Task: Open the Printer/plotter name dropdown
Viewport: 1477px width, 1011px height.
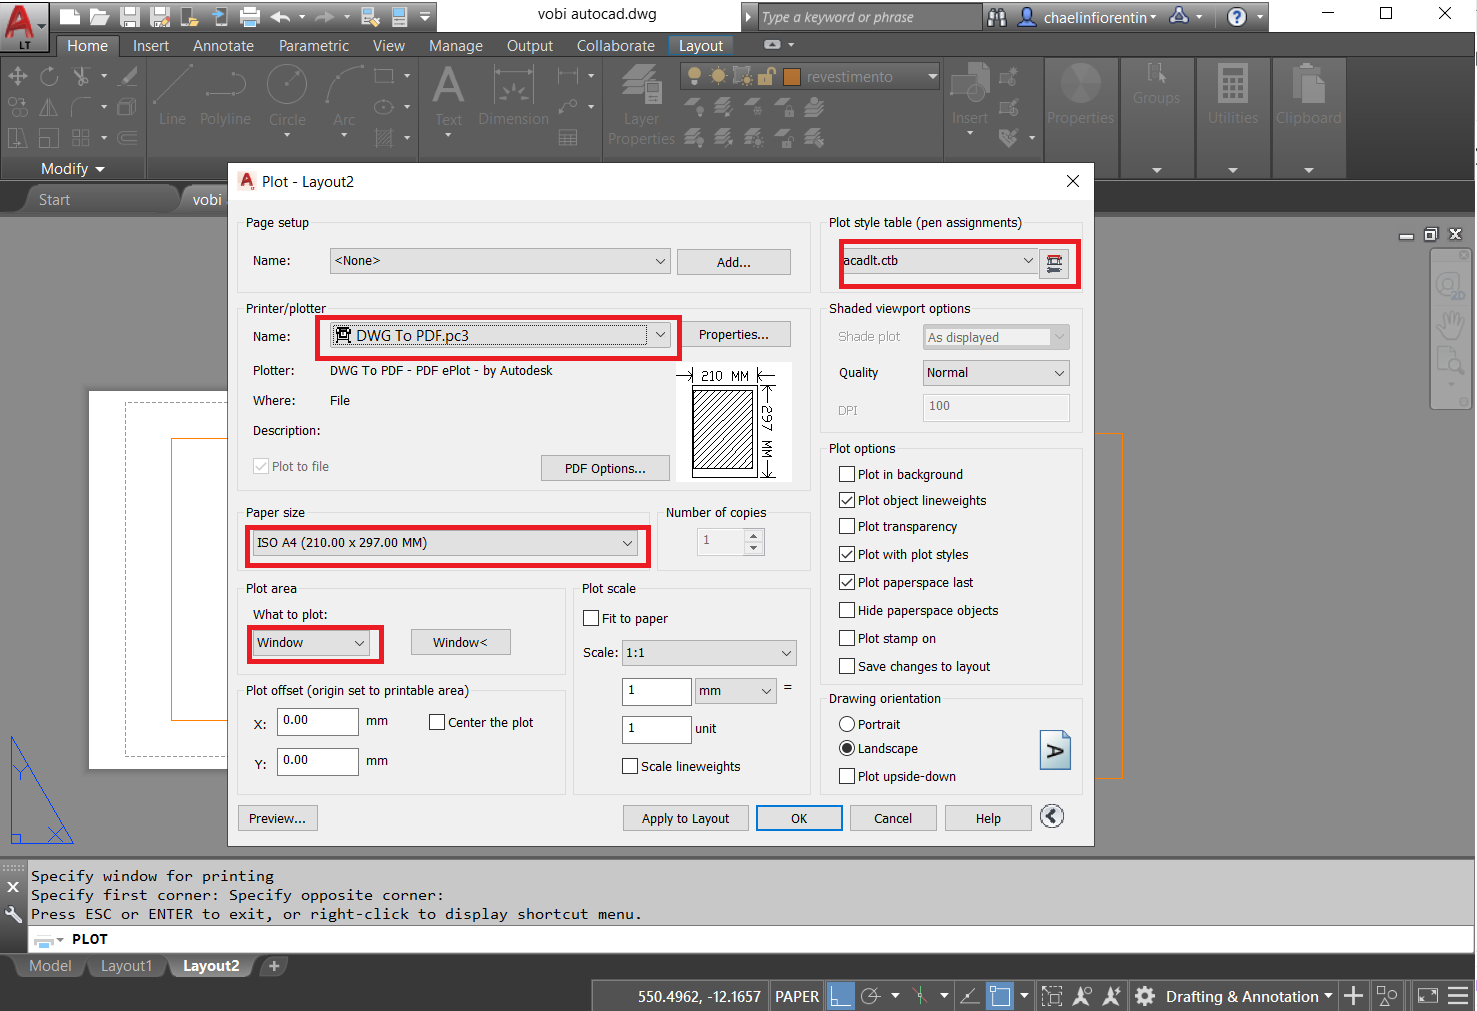Action: point(500,335)
